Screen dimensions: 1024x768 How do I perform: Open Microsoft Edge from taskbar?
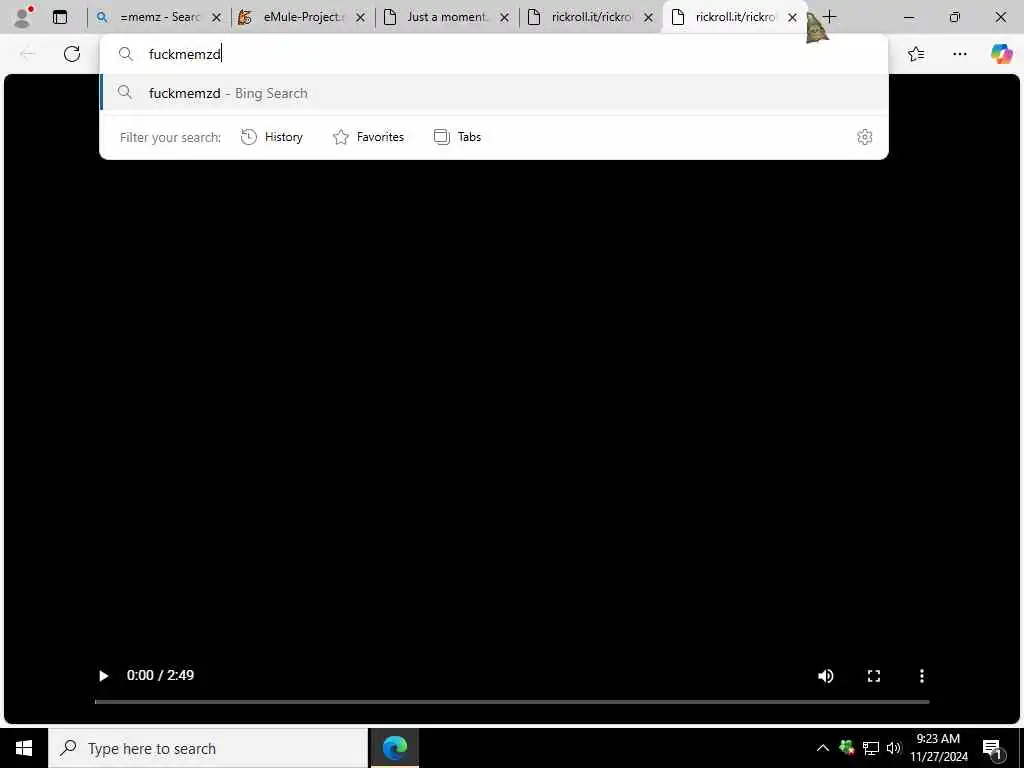coord(394,748)
